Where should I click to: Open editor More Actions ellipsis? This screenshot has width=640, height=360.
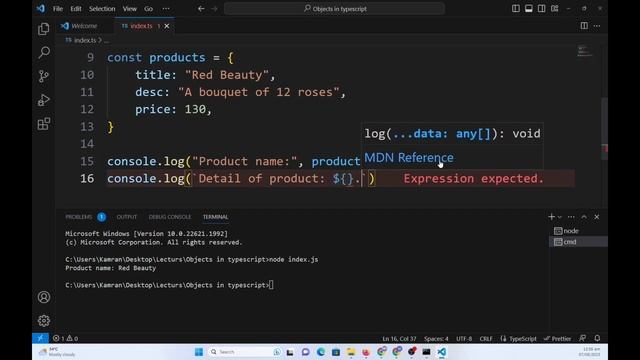pos(597,26)
